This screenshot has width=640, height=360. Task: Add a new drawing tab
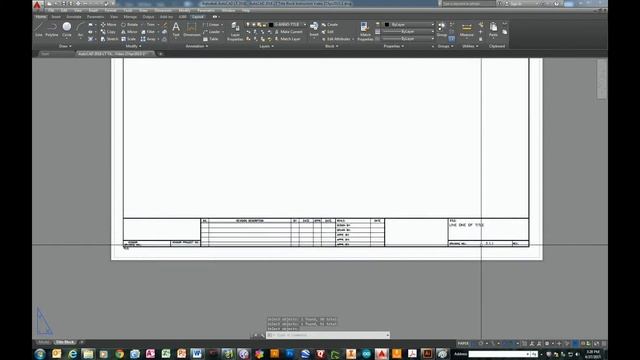[160, 54]
